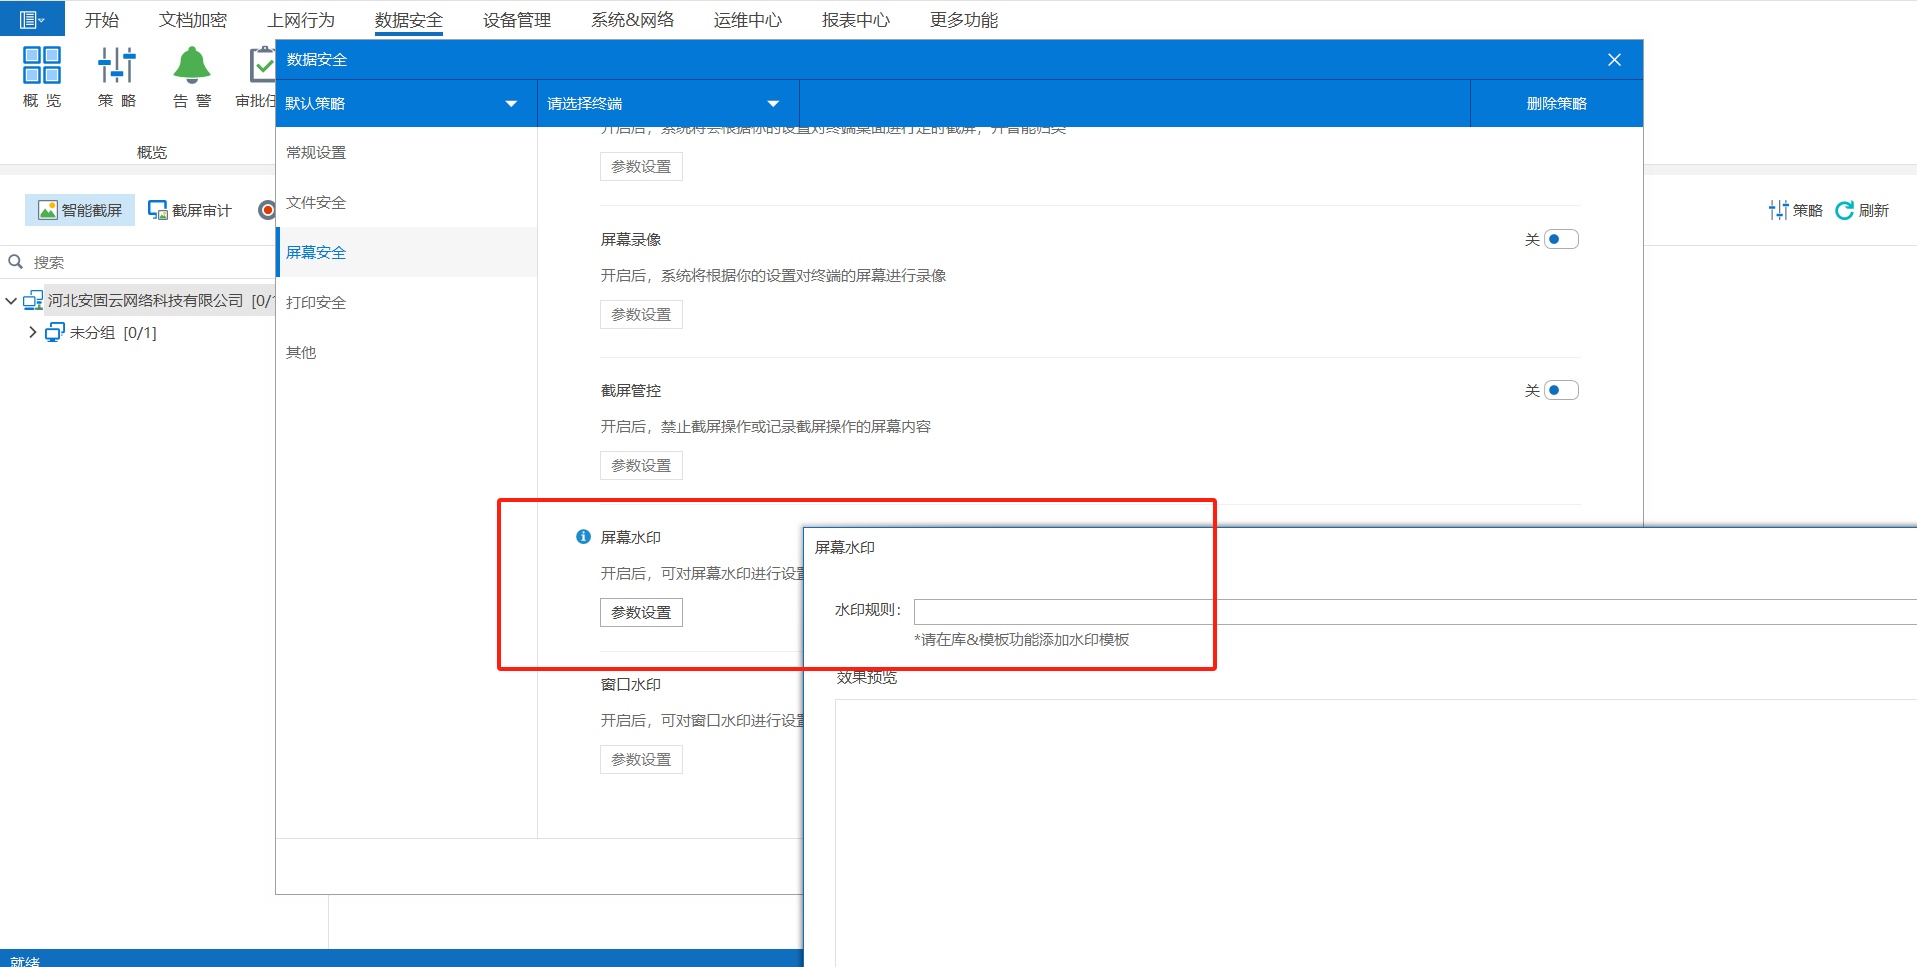Screen dimensions: 1917x967
Task: Switch to the 设备管理 menu tab
Action: 516,20
